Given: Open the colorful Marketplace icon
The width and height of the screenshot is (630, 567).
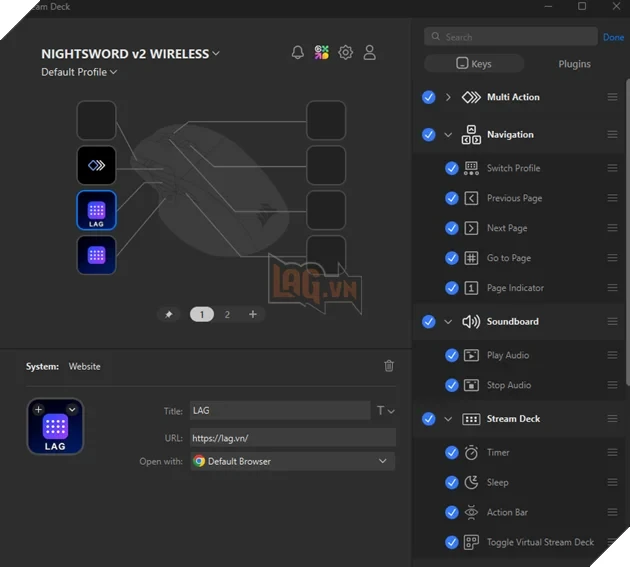Looking at the screenshot, I should pos(321,52).
